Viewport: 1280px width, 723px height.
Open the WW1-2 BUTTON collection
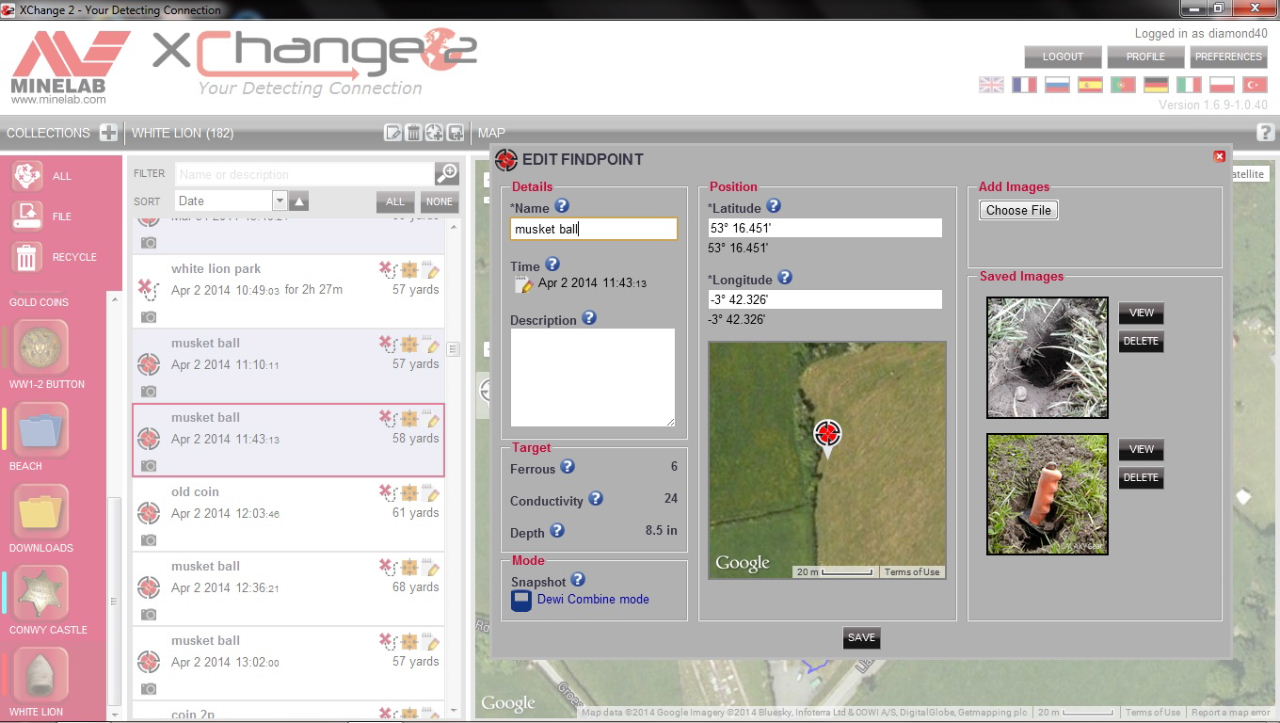(41, 347)
